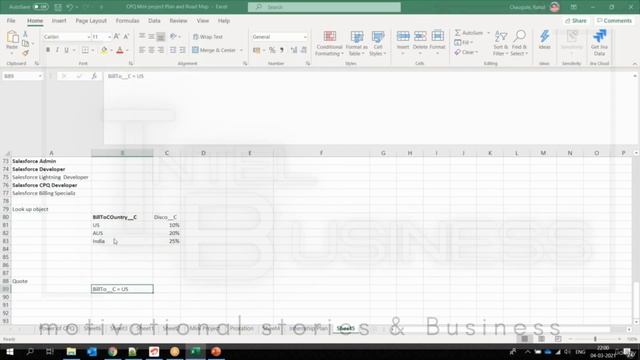
Task: Click the percent style icon
Action: pos(272,50)
